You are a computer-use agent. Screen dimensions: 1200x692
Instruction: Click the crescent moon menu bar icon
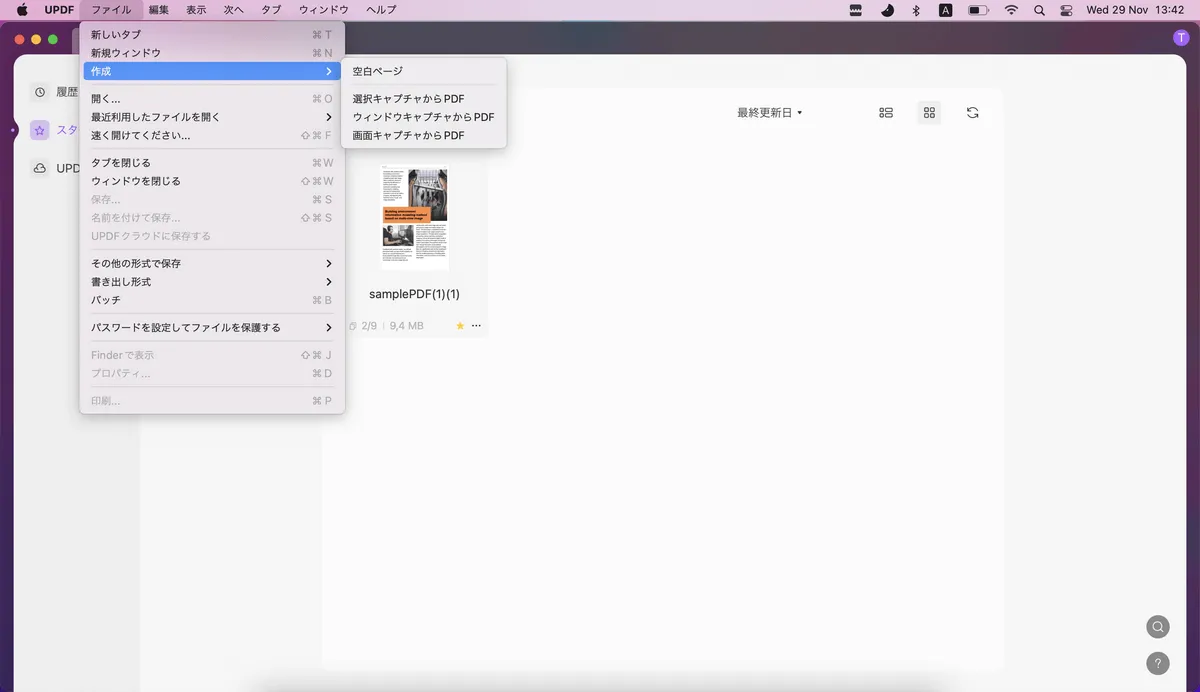click(x=887, y=10)
